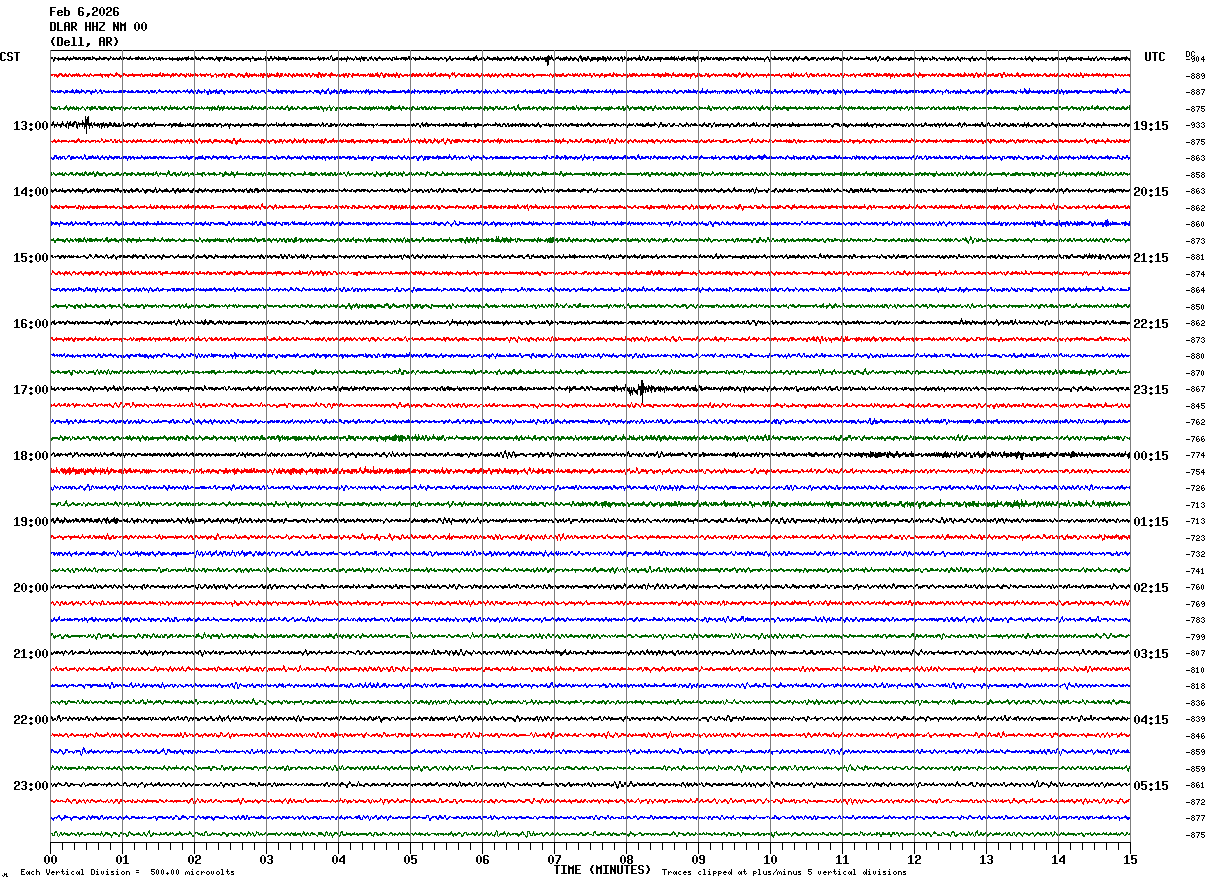The height and width of the screenshot is (886, 1210).
Task: Click the DC offset value -741
Action: tap(1195, 571)
